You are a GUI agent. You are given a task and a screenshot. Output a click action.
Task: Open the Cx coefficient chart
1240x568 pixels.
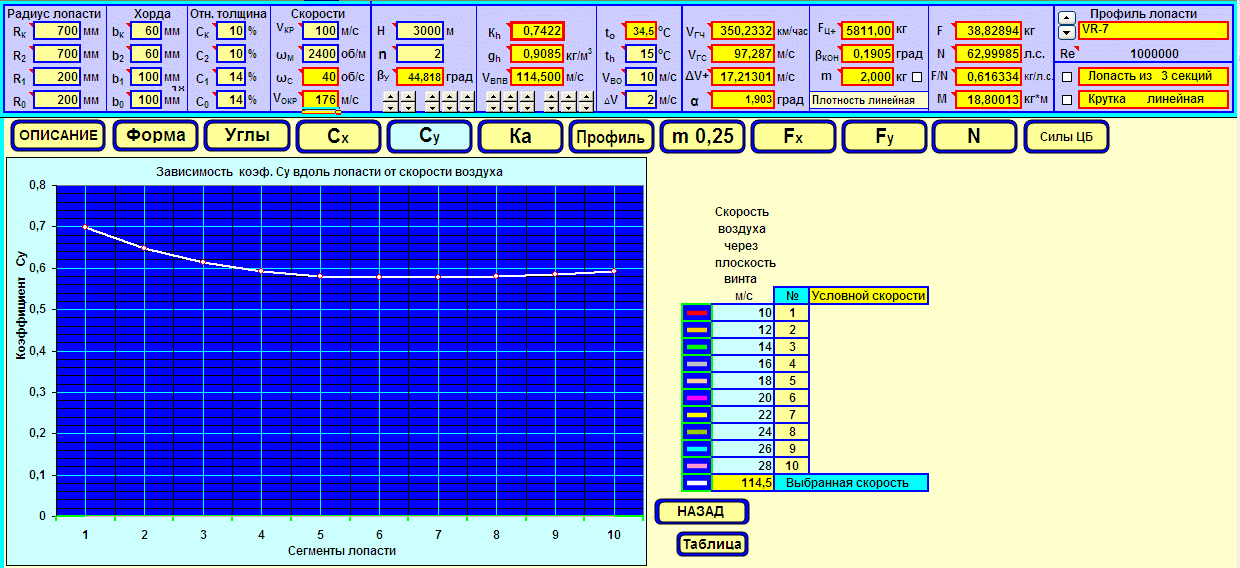coord(339,137)
